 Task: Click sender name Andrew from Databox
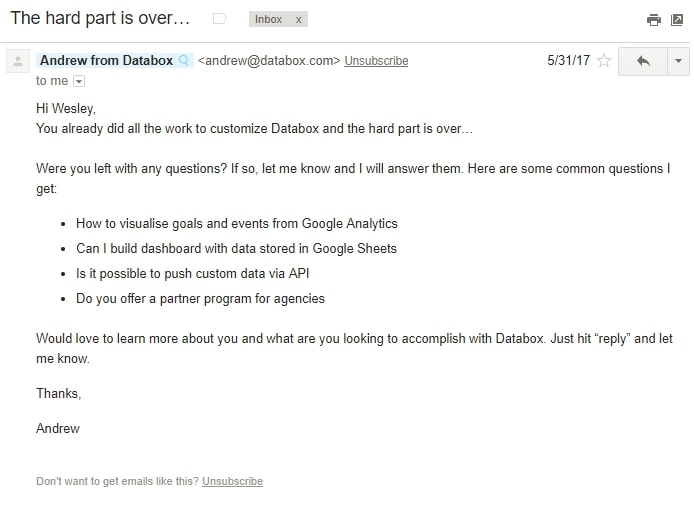(107, 61)
